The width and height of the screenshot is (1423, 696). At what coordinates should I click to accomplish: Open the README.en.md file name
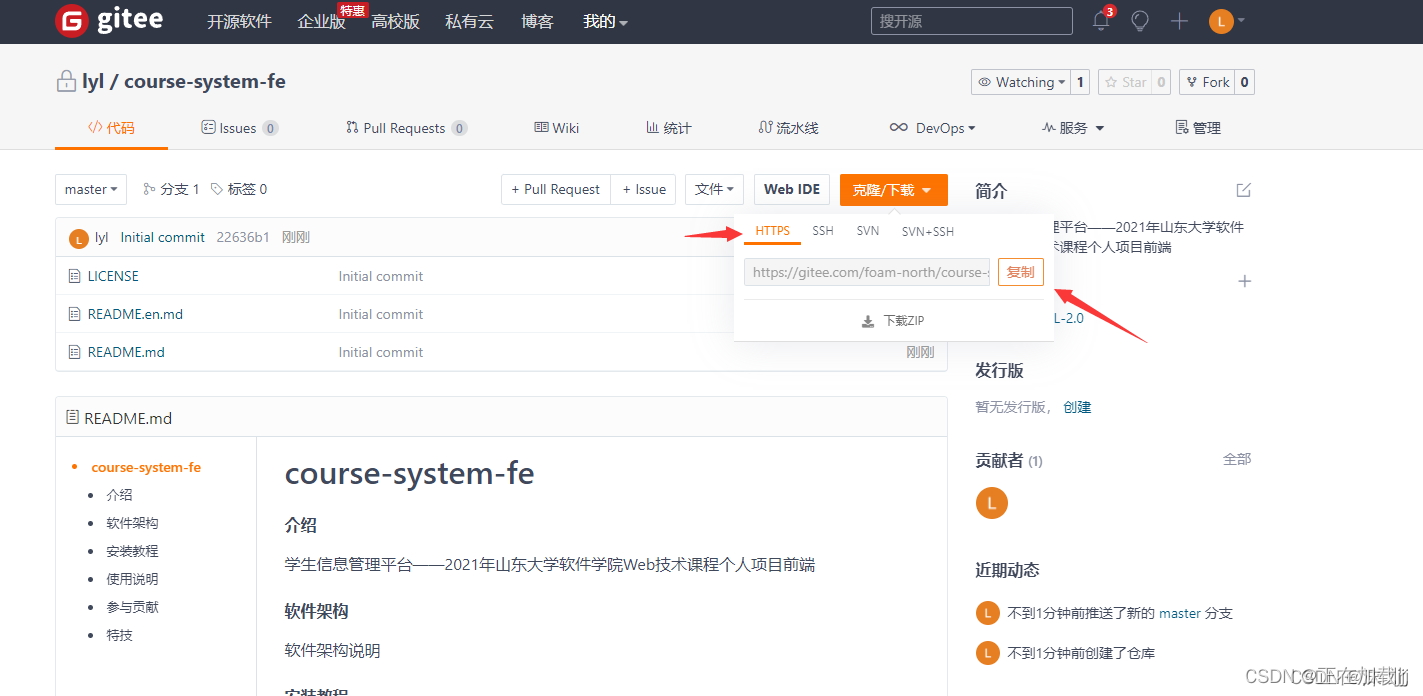tap(135, 314)
